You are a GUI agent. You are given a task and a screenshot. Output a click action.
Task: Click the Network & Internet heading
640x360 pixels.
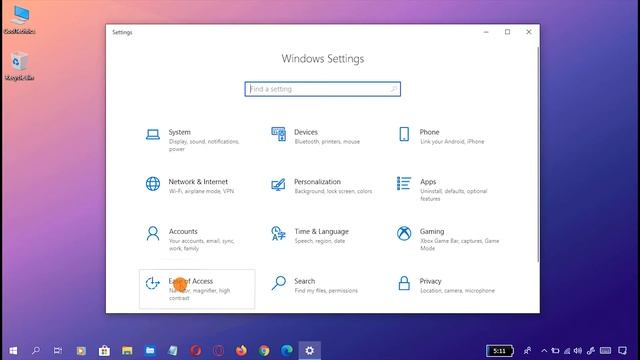pyautogui.click(x=198, y=182)
